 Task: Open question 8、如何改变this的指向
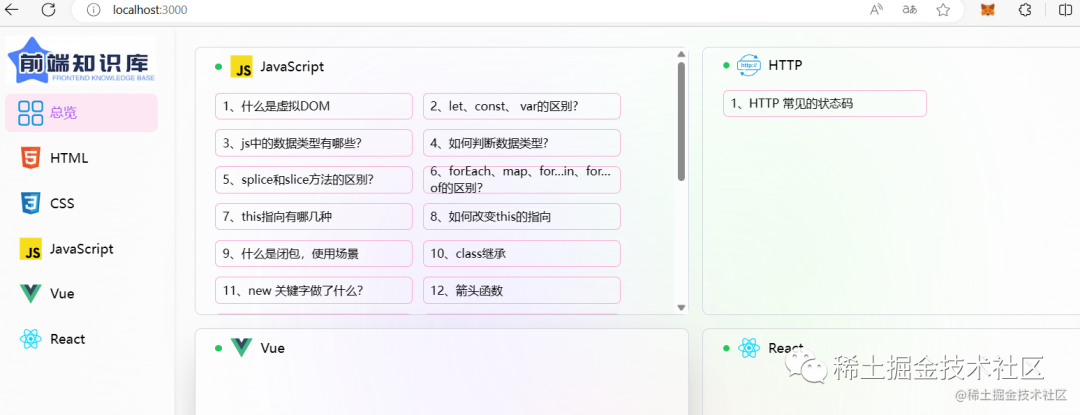522,217
